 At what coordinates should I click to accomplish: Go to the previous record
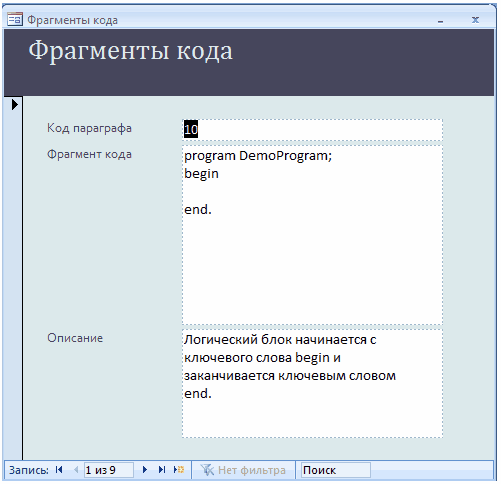tap(76, 470)
